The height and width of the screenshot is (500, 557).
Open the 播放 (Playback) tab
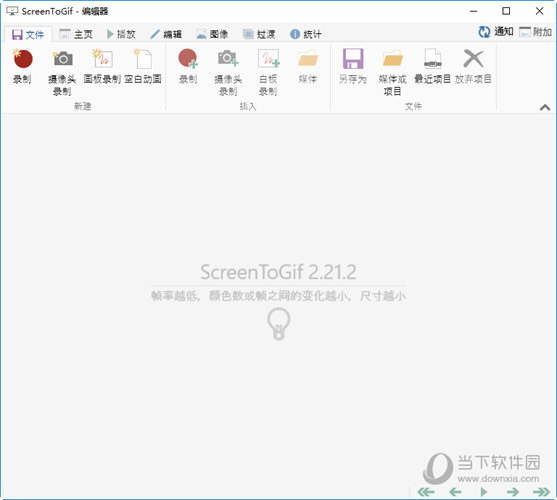tap(121, 34)
